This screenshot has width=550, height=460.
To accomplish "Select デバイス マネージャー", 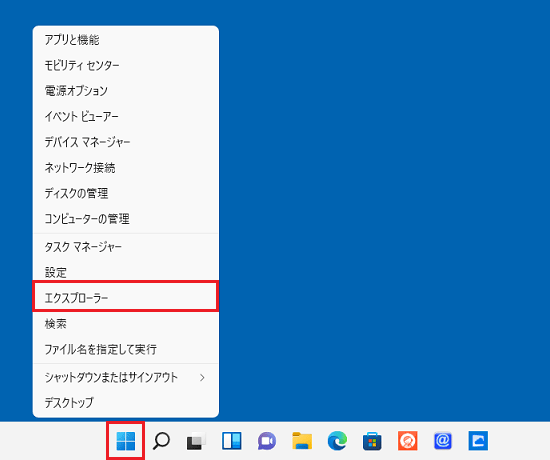I will pos(126,142).
